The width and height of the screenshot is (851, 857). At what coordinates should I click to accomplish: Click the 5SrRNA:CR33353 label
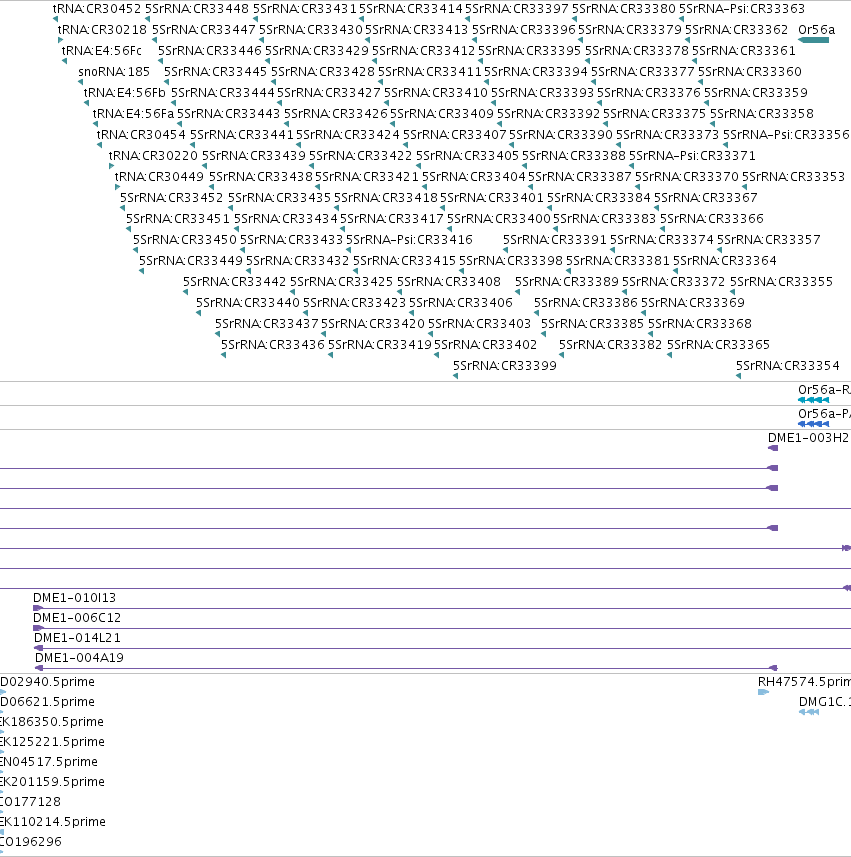(793, 177)
